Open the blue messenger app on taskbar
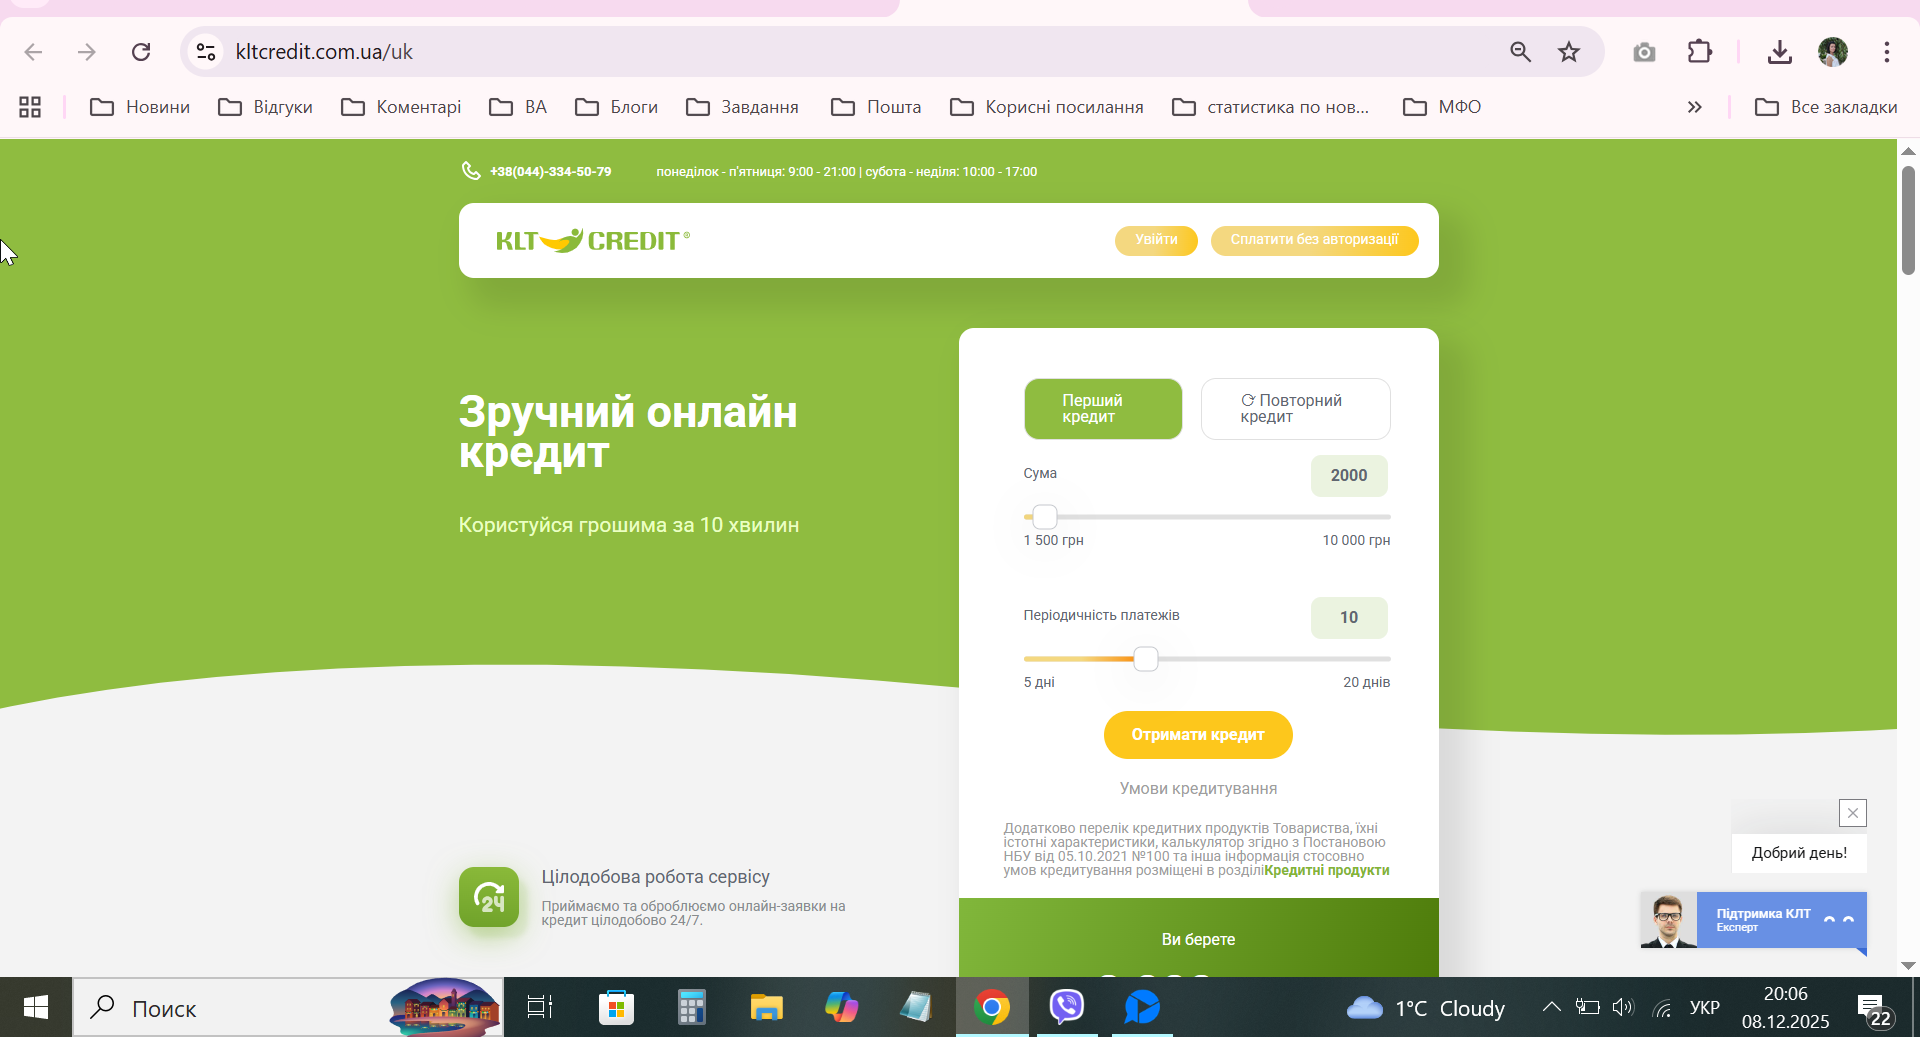 (x=1142, y=1007)
